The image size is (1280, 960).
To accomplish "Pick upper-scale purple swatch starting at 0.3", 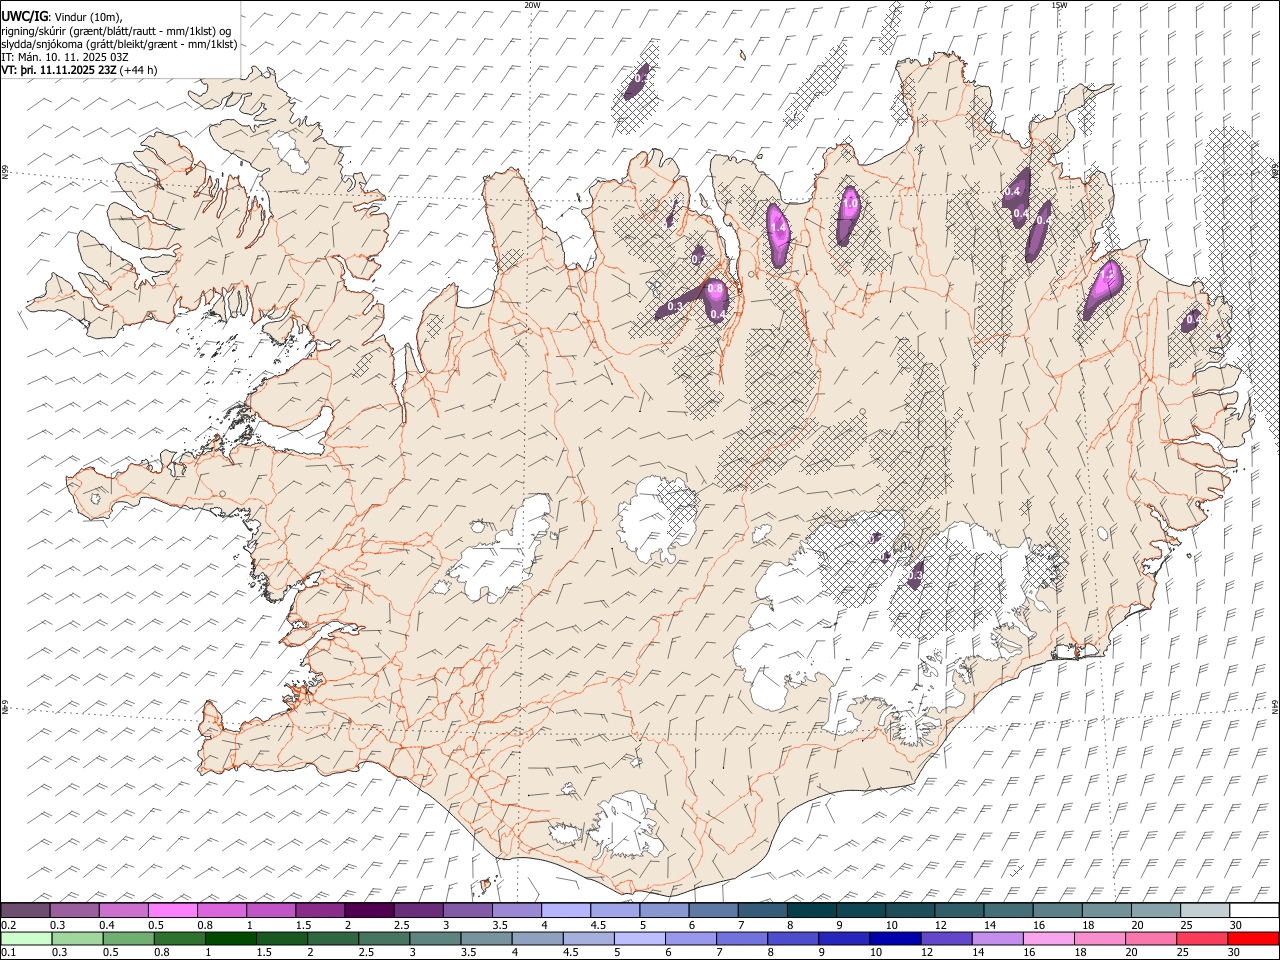I will click(74, 910).
